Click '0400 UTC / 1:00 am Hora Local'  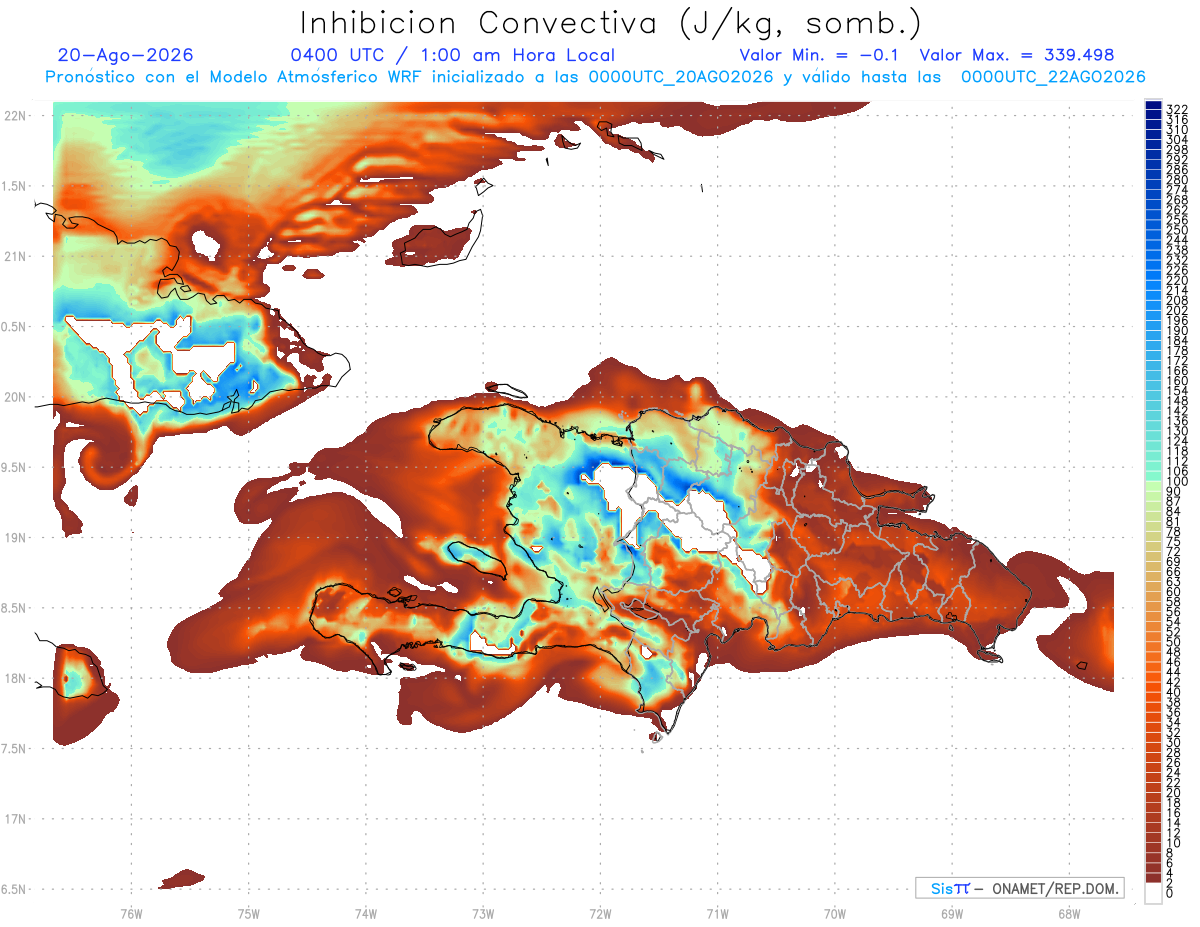pos(452,55)
